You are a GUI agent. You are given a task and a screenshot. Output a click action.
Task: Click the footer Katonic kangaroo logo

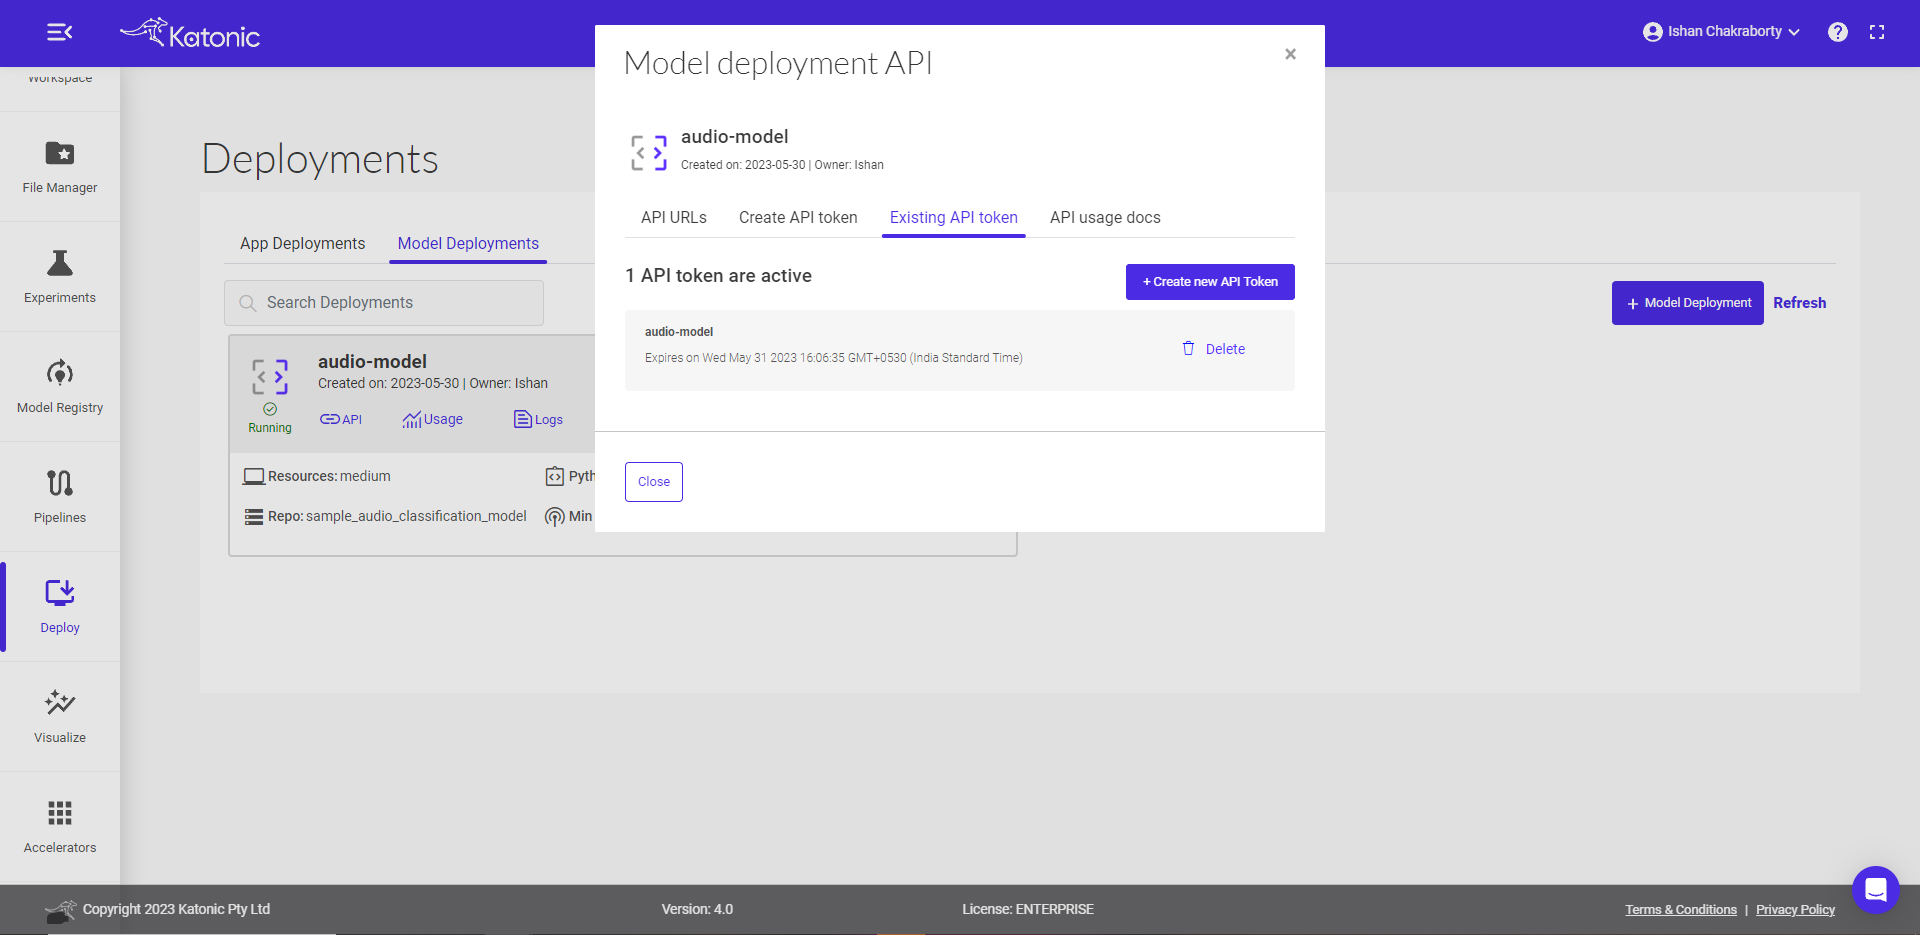61,911
